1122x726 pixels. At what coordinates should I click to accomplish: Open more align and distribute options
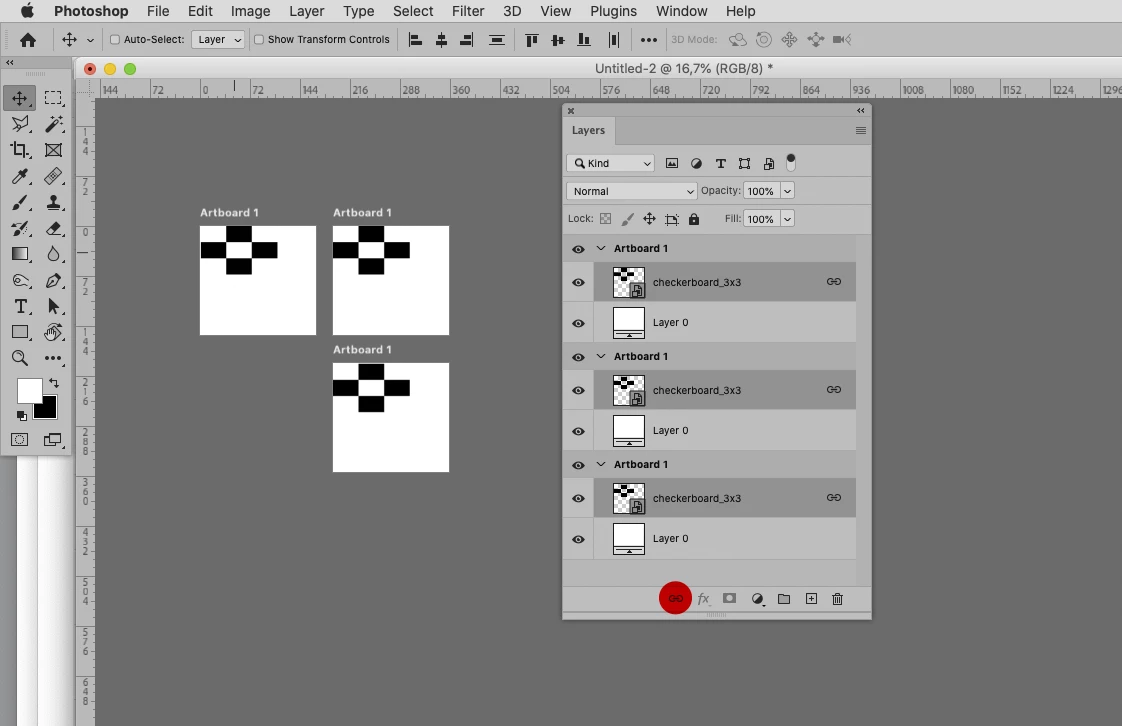648,40
